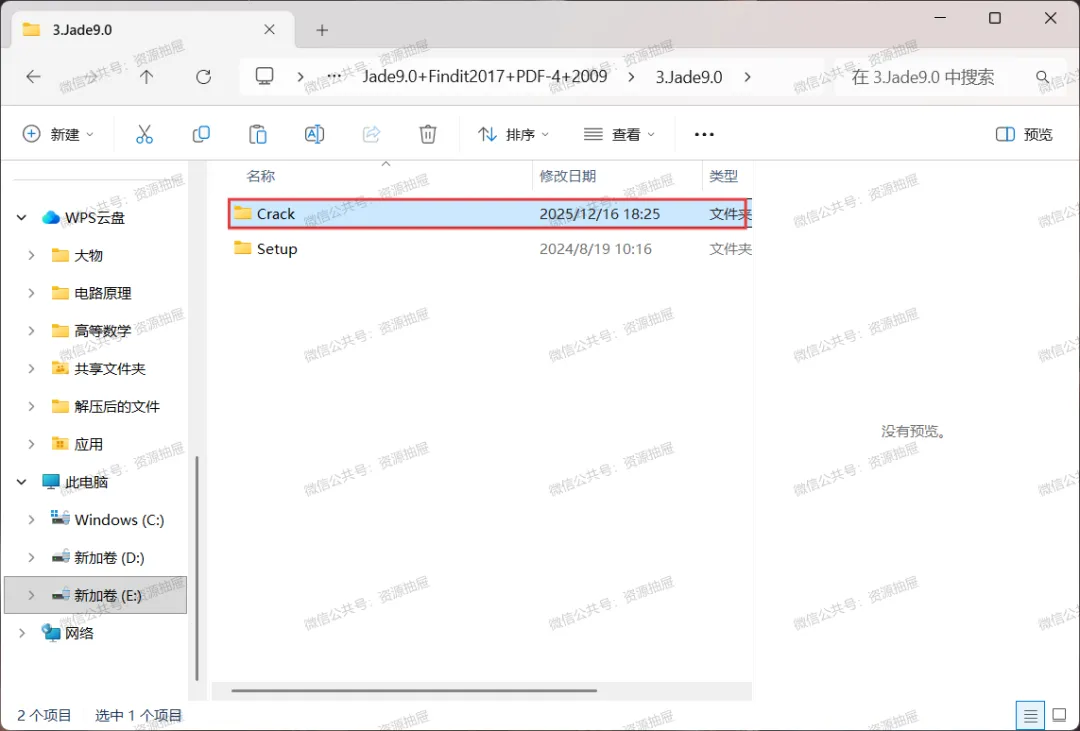
Task: Close the 3.Jade9.0 tab
Action: tap(269, 30)
